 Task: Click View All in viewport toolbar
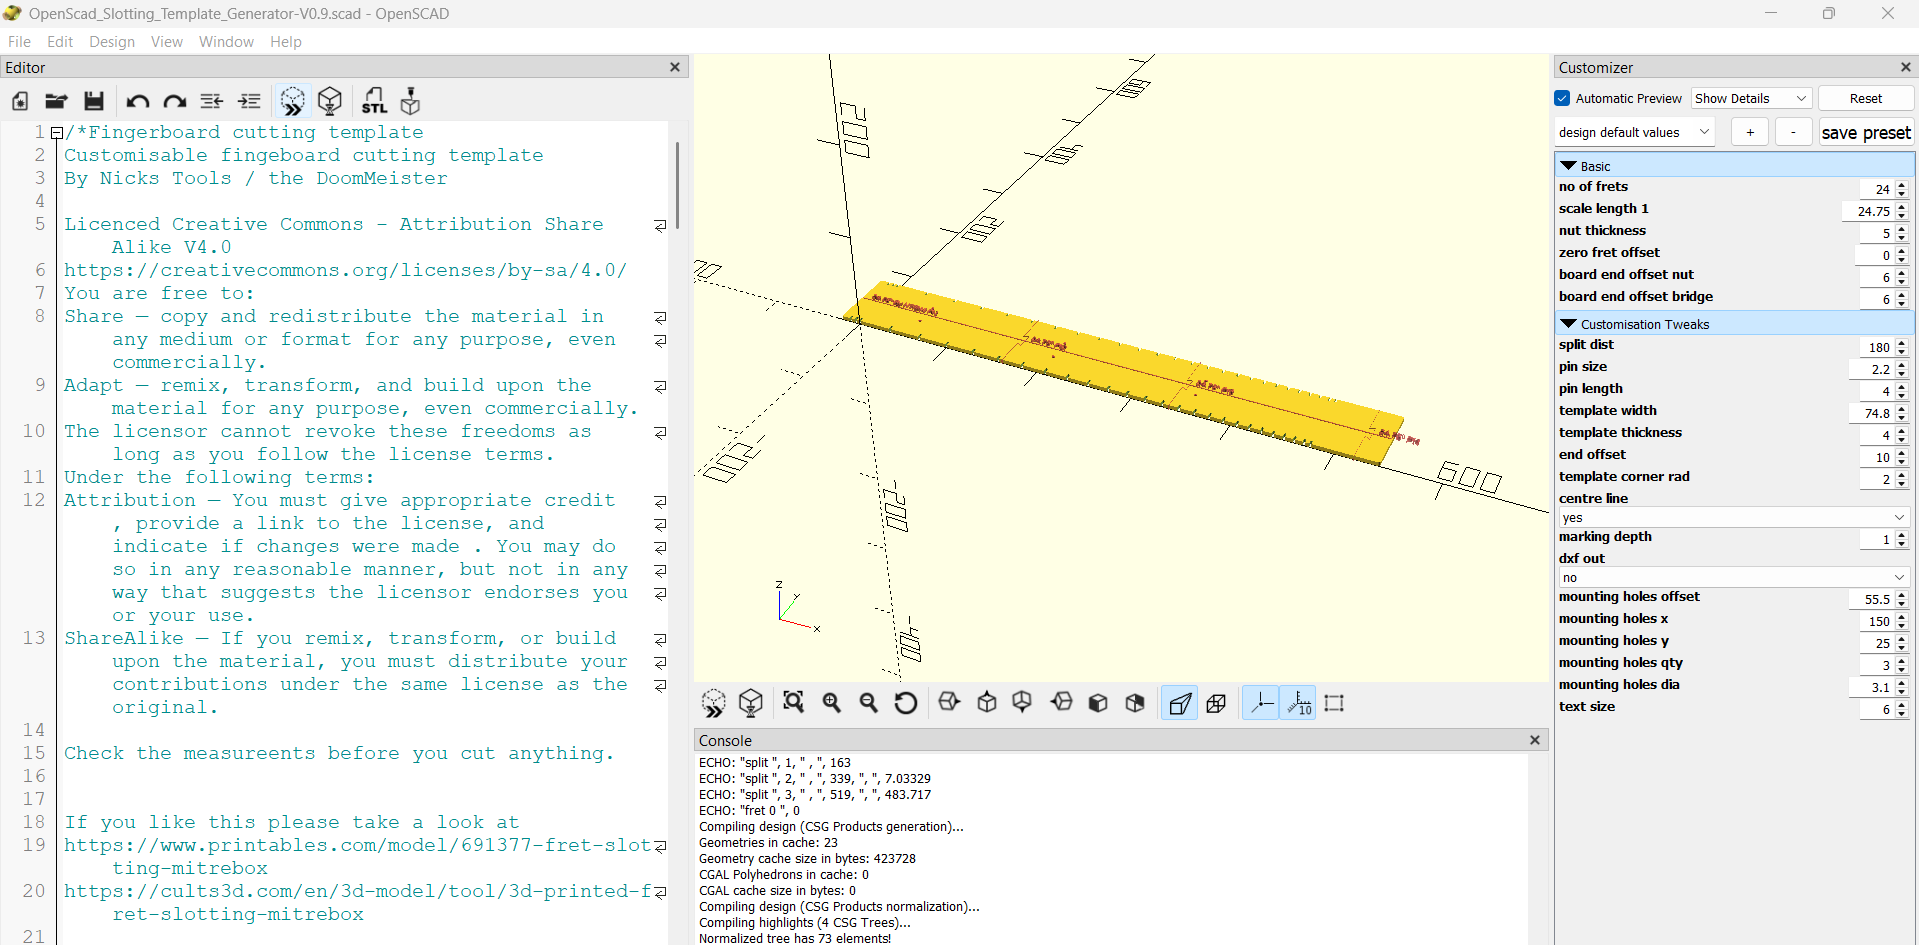tap(794, 703)
